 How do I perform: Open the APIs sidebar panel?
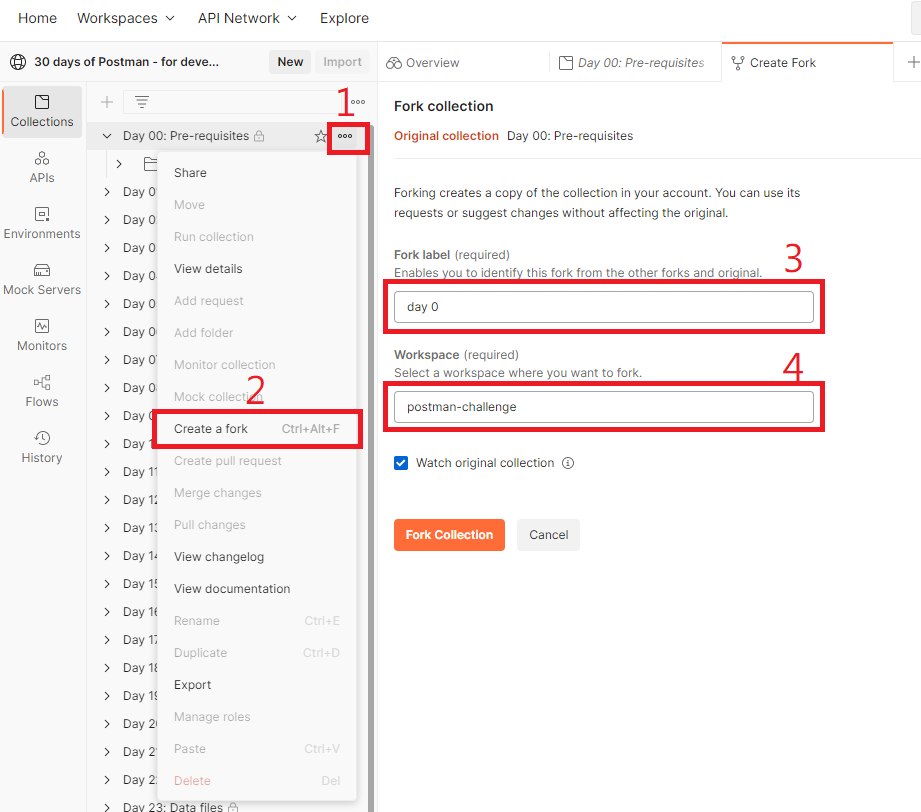coord(42,167)
